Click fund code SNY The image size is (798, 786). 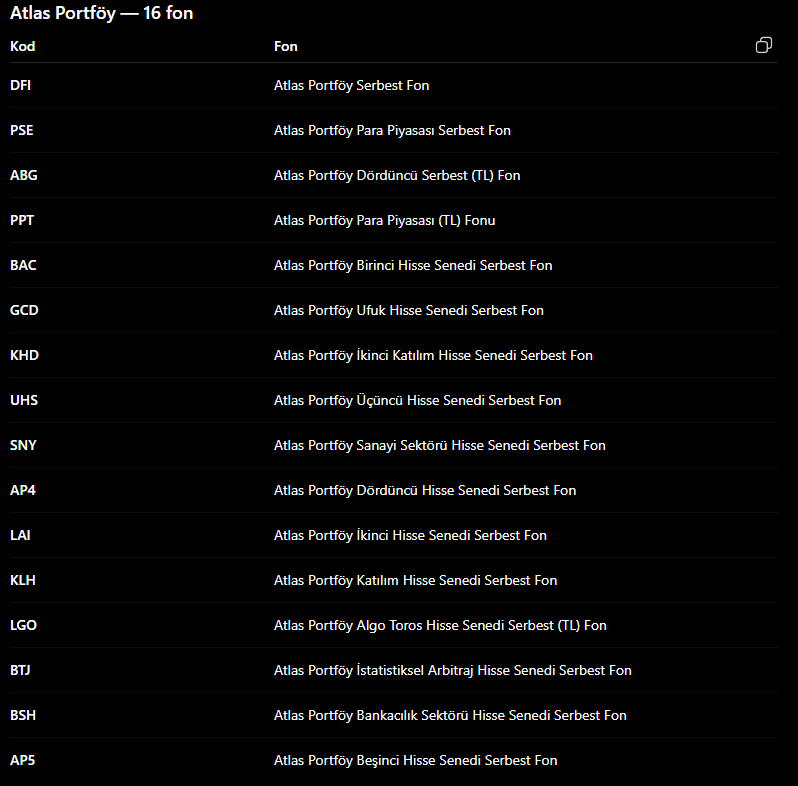[23, 445]
